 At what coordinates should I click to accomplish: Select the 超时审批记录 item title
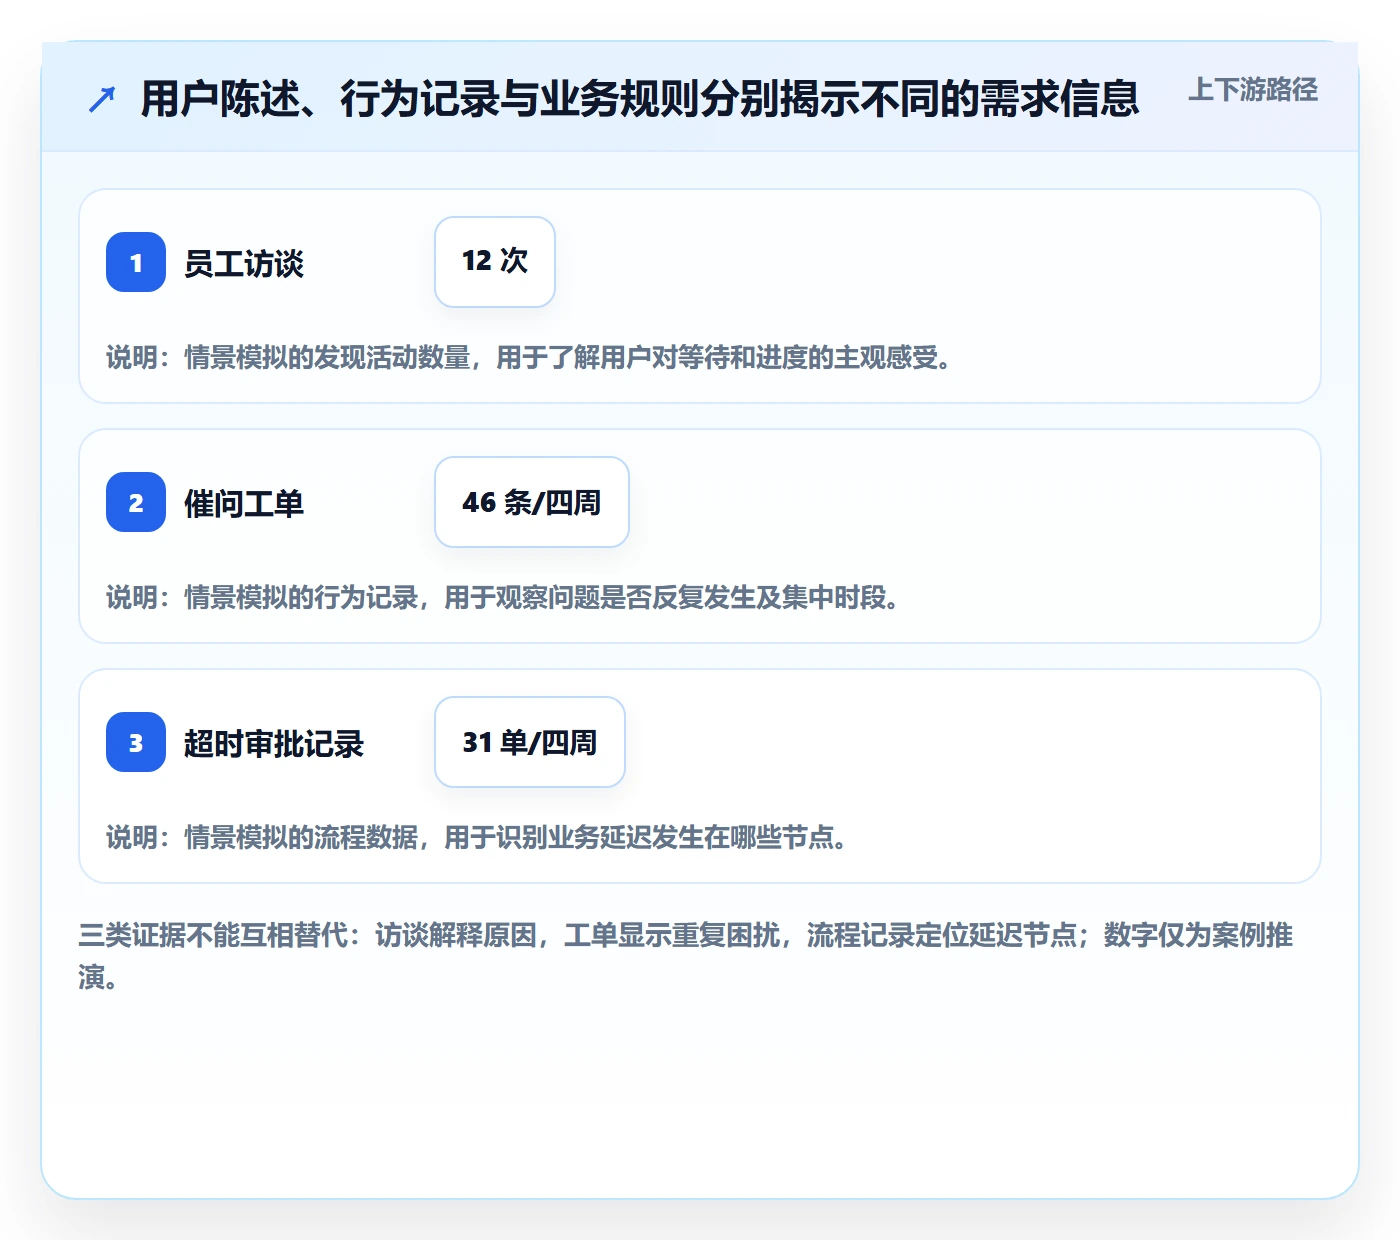274,744
